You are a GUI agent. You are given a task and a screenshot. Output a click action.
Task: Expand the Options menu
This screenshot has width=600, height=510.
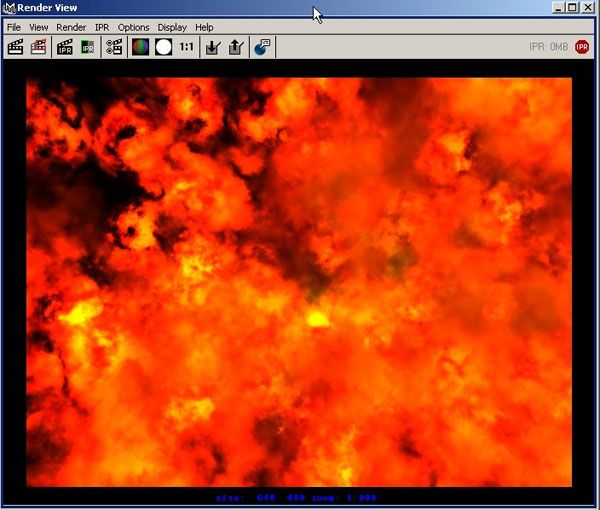[x=133, y=27]
